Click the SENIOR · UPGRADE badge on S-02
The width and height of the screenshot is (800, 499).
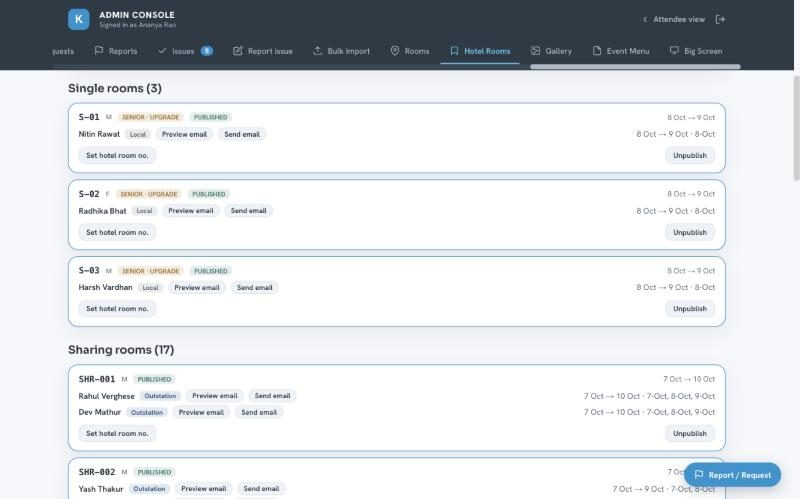point(149,194)
